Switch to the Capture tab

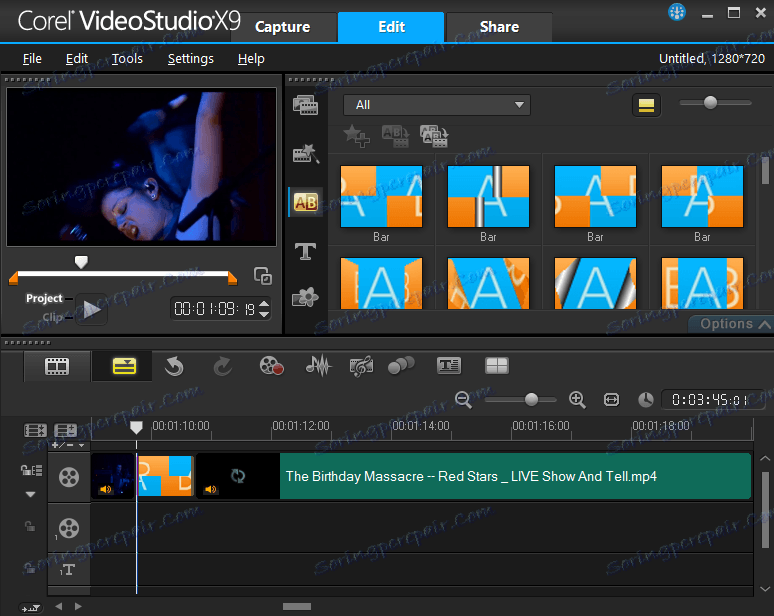click(282, 27)
